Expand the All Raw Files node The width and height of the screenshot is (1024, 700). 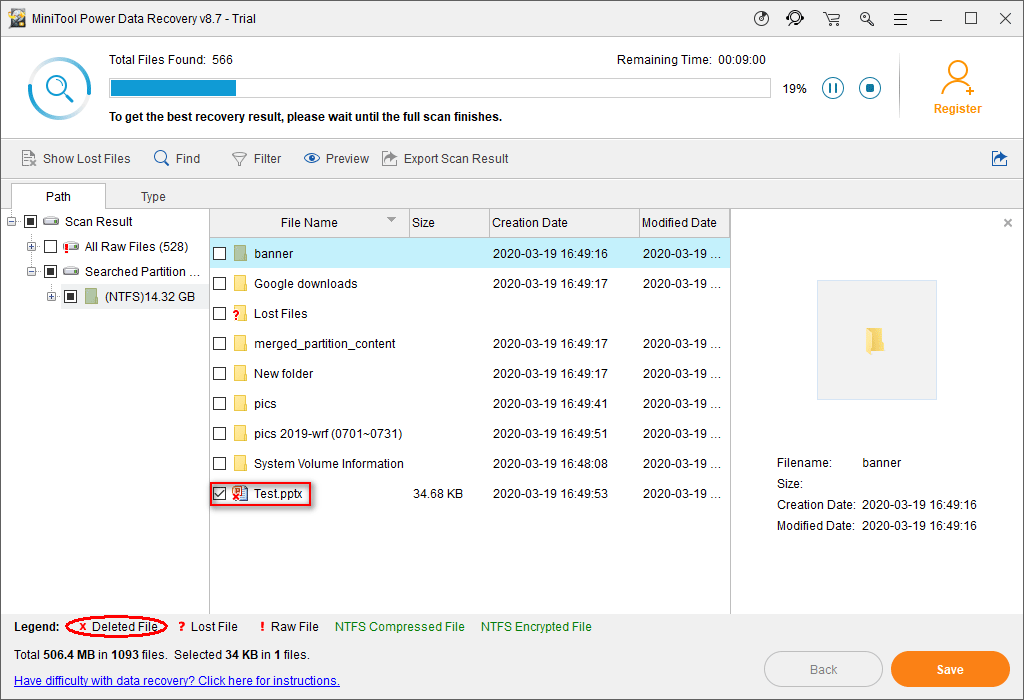coord(31,247)
